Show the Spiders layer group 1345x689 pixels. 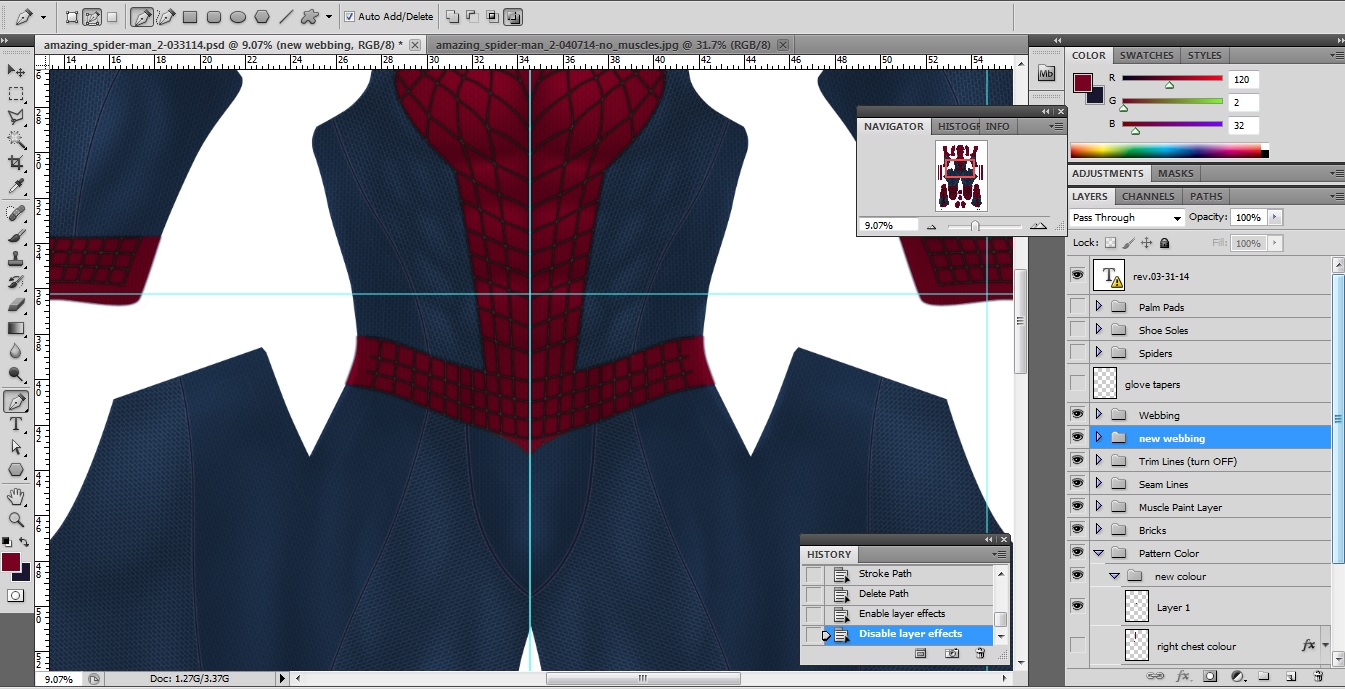(x=1077, y=352)
